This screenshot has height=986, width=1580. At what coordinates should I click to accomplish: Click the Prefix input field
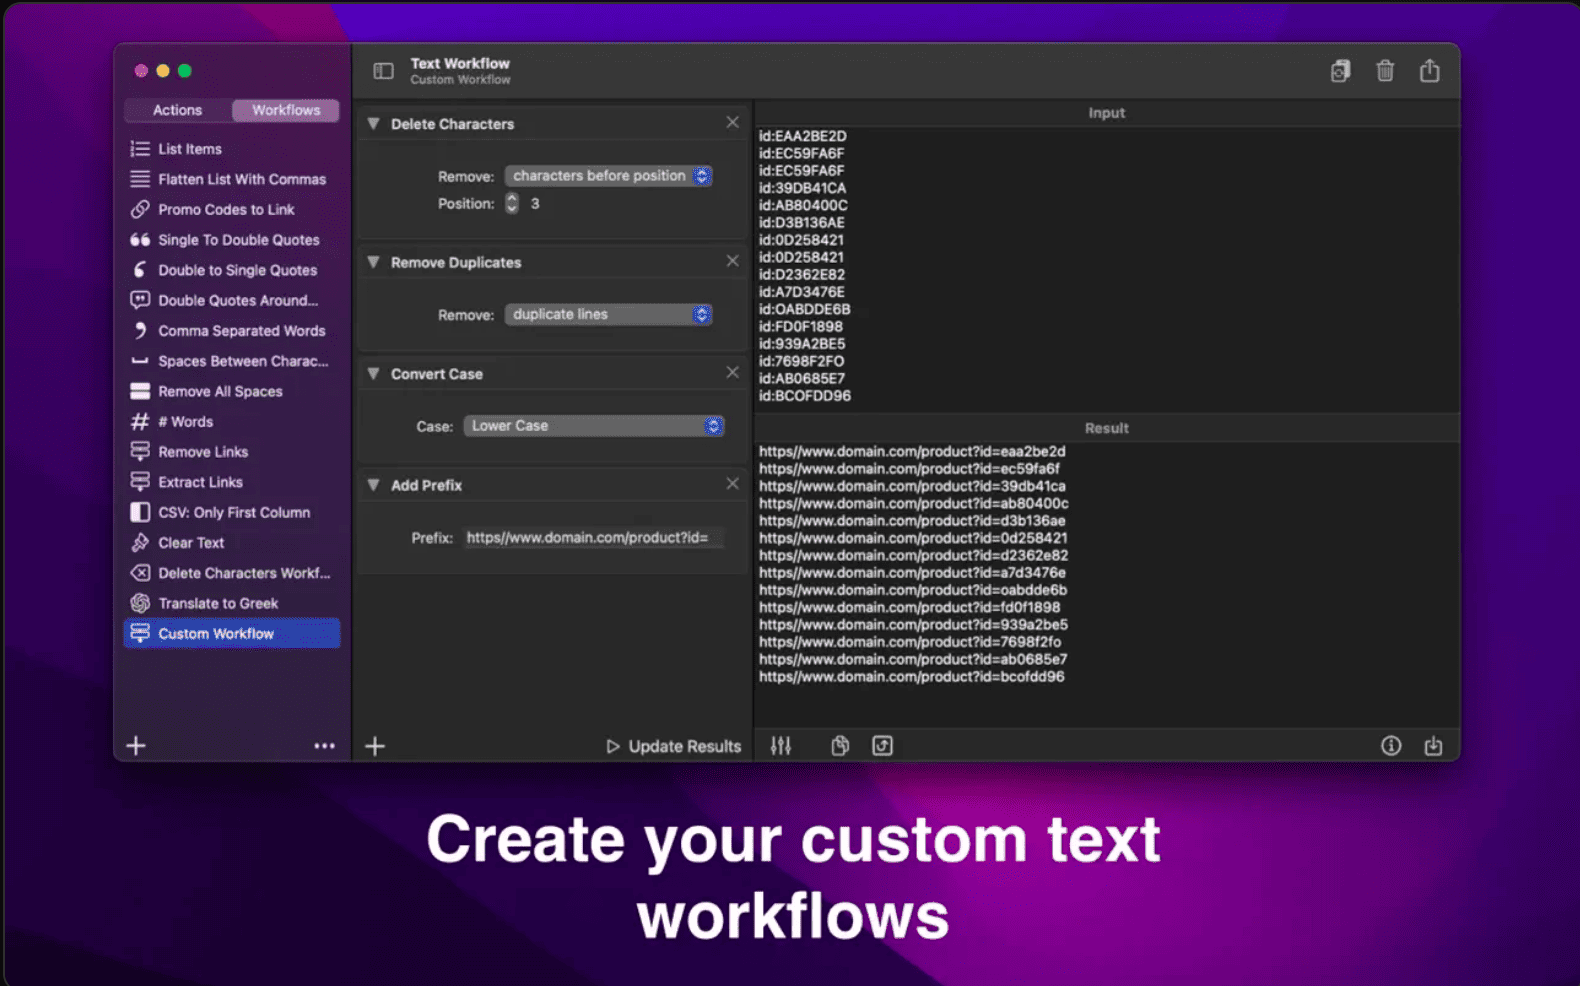click(593, 538)
